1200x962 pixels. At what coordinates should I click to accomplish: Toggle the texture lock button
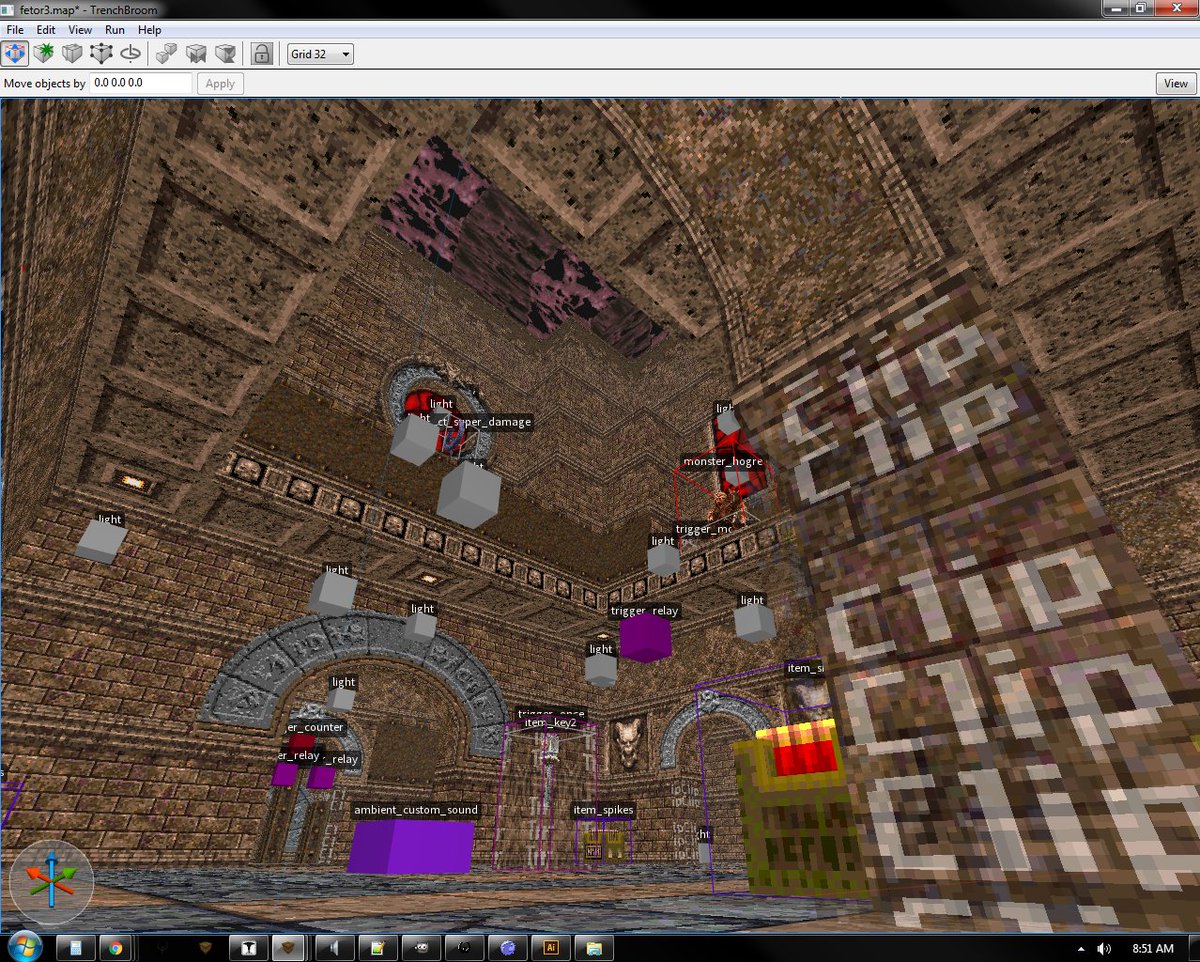click(262, 53)
